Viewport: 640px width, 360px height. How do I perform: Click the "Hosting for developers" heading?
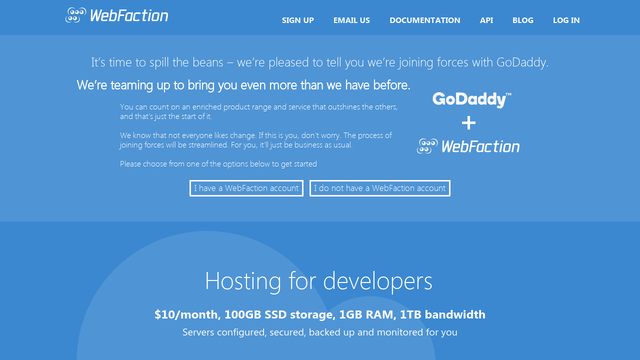tap(318, 281)
